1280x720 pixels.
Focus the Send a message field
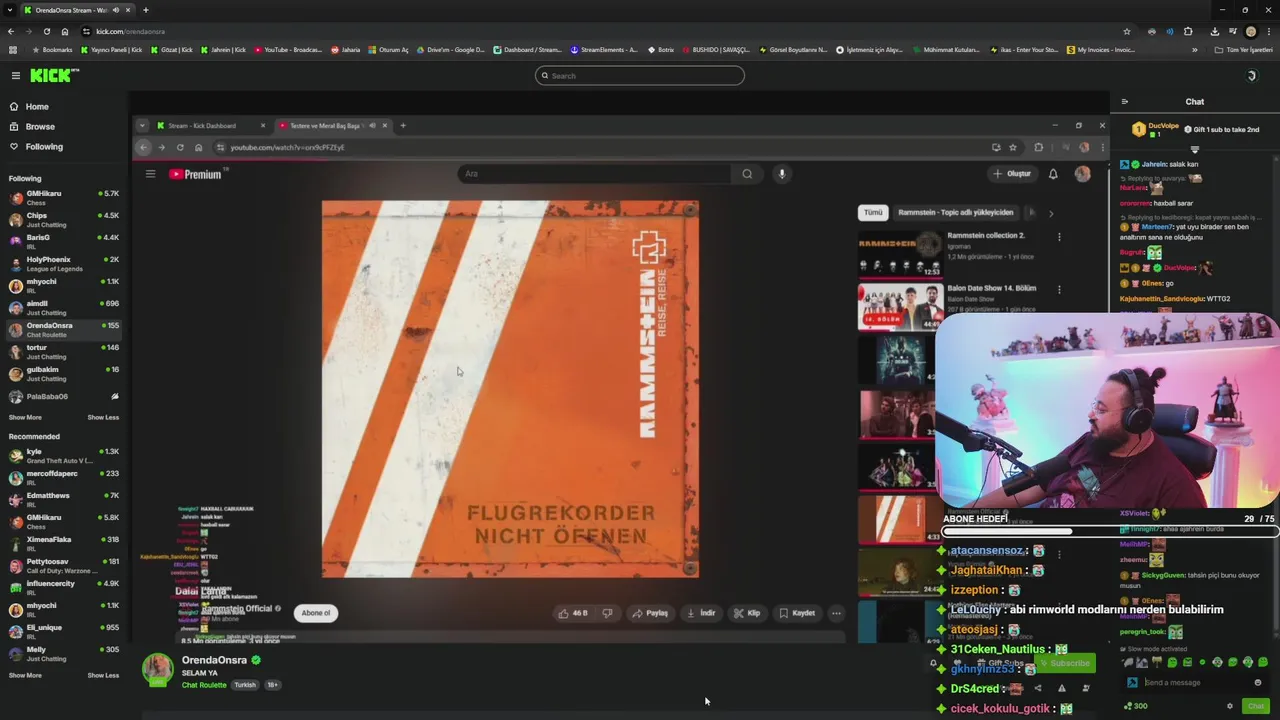point(1192,682)
